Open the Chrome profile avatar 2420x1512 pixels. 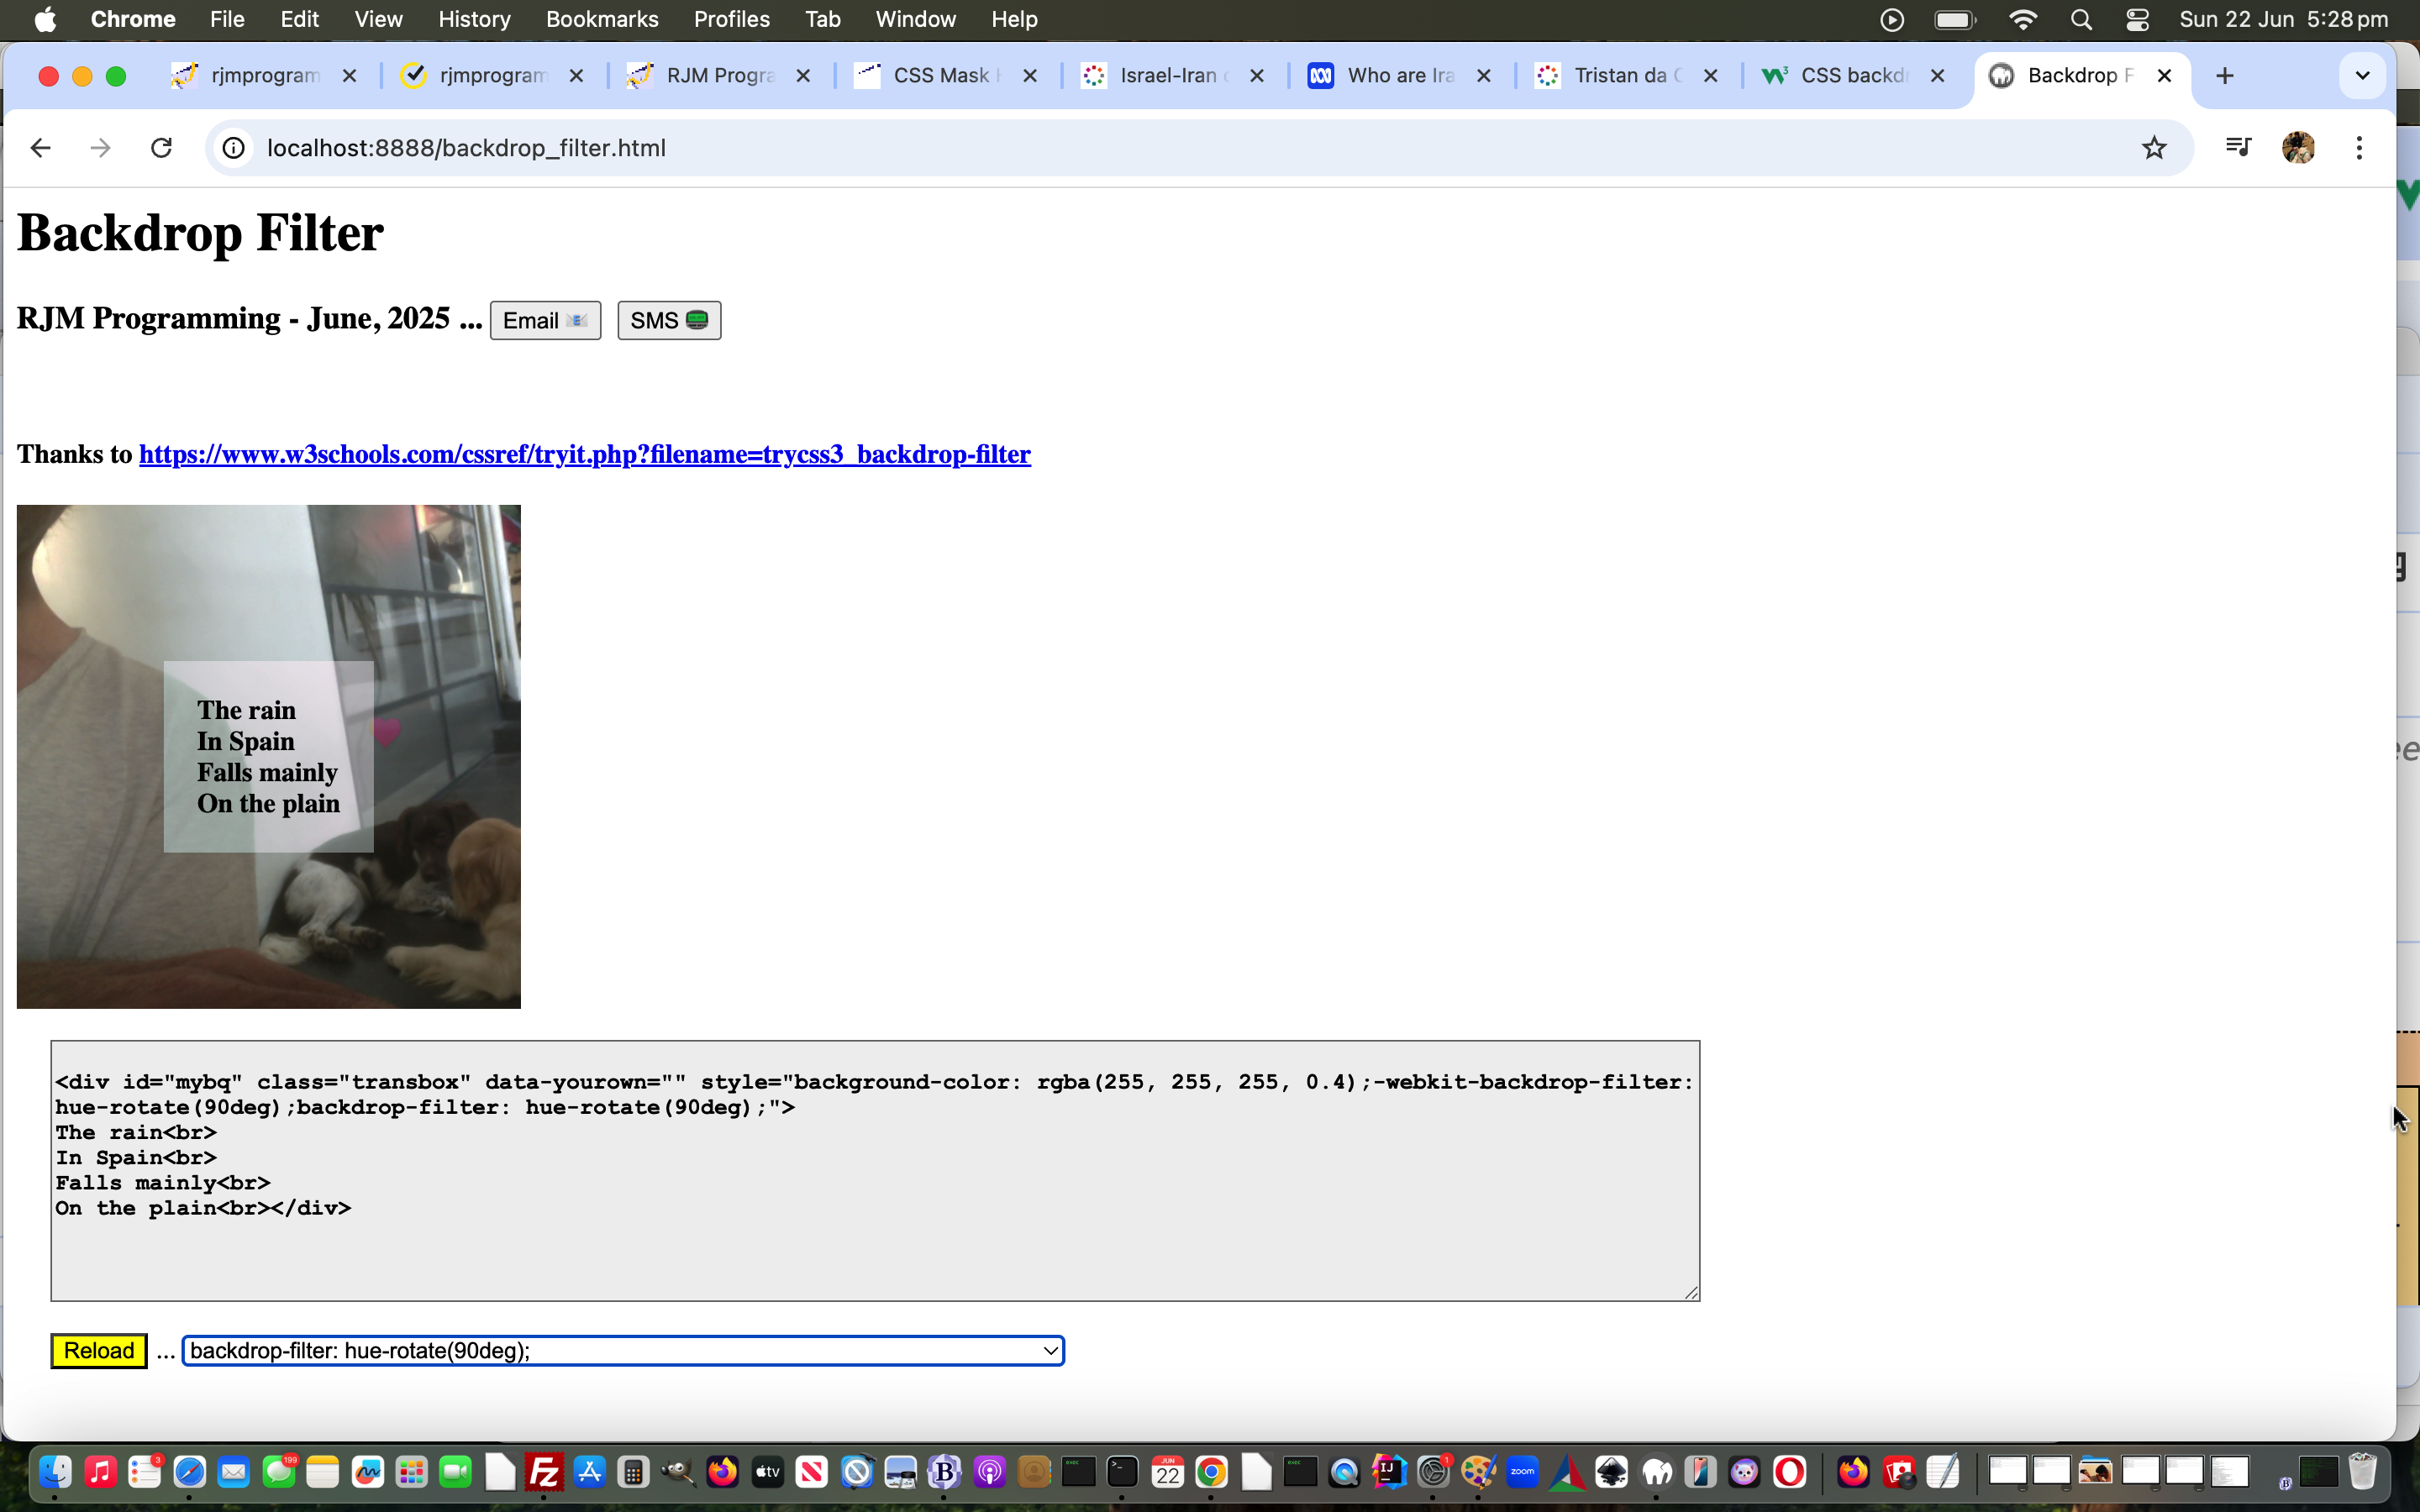pos(2298,148)
